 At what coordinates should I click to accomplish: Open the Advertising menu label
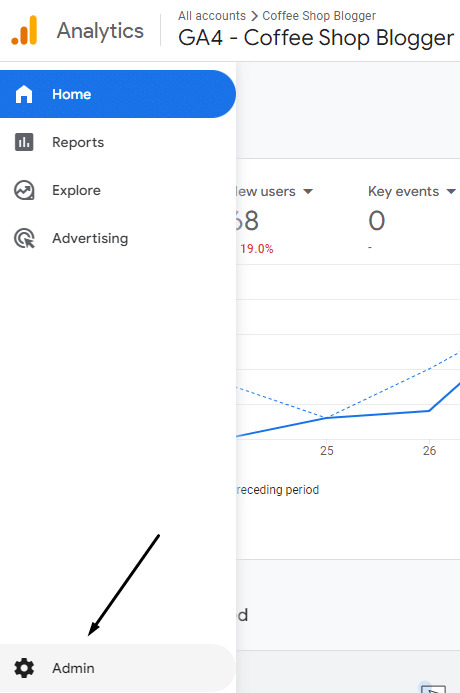[90, 238]
